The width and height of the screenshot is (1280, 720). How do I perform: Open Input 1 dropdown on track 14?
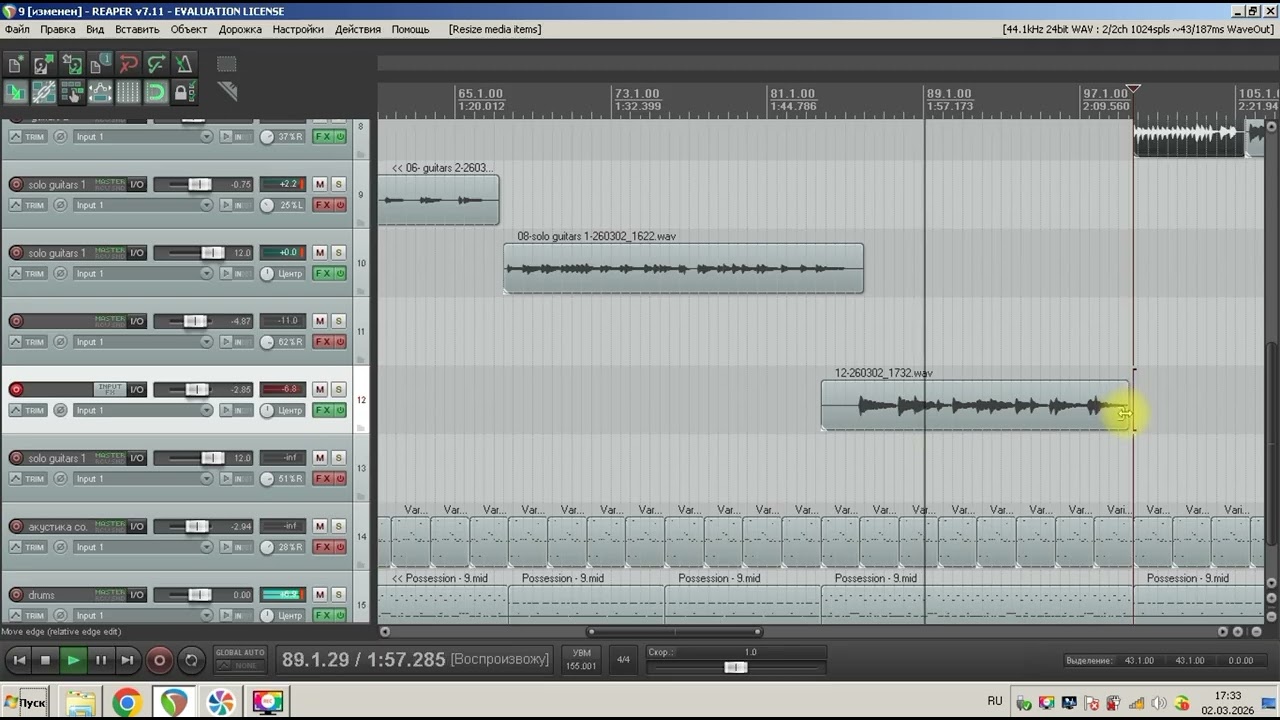pyautogui.click(x=144, y=547)
